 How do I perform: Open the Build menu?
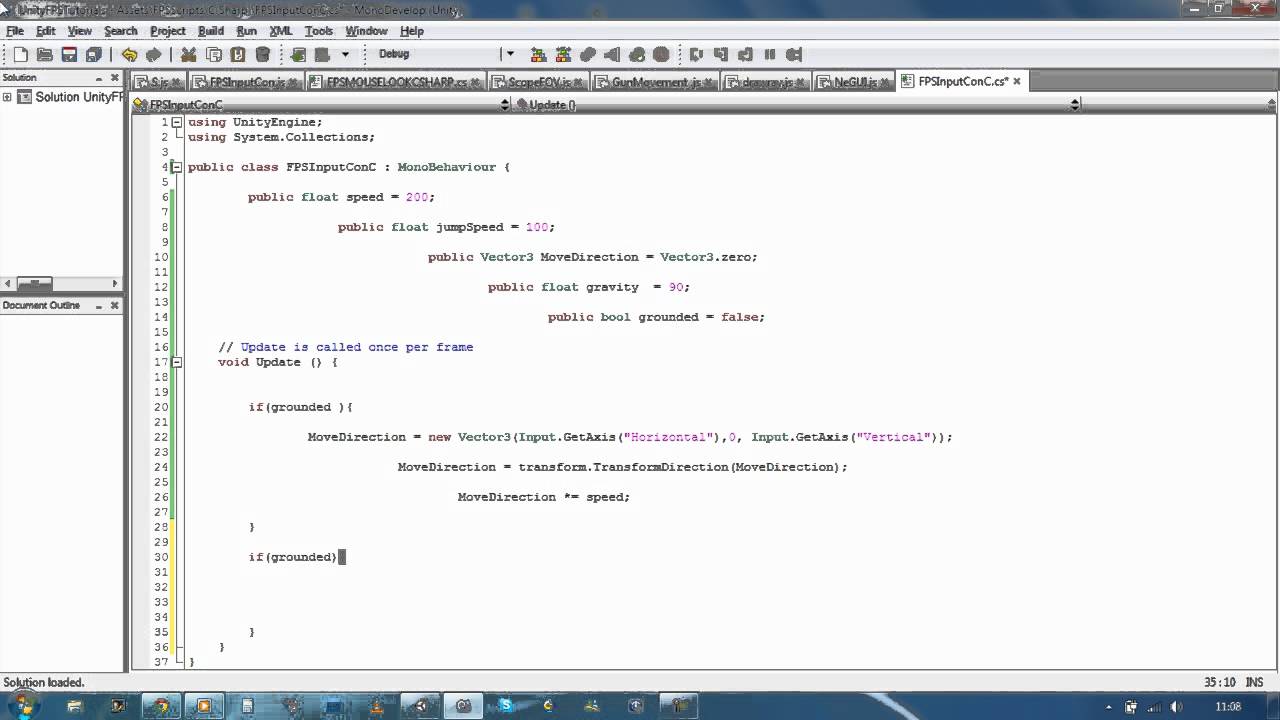(x=211, y=31)
